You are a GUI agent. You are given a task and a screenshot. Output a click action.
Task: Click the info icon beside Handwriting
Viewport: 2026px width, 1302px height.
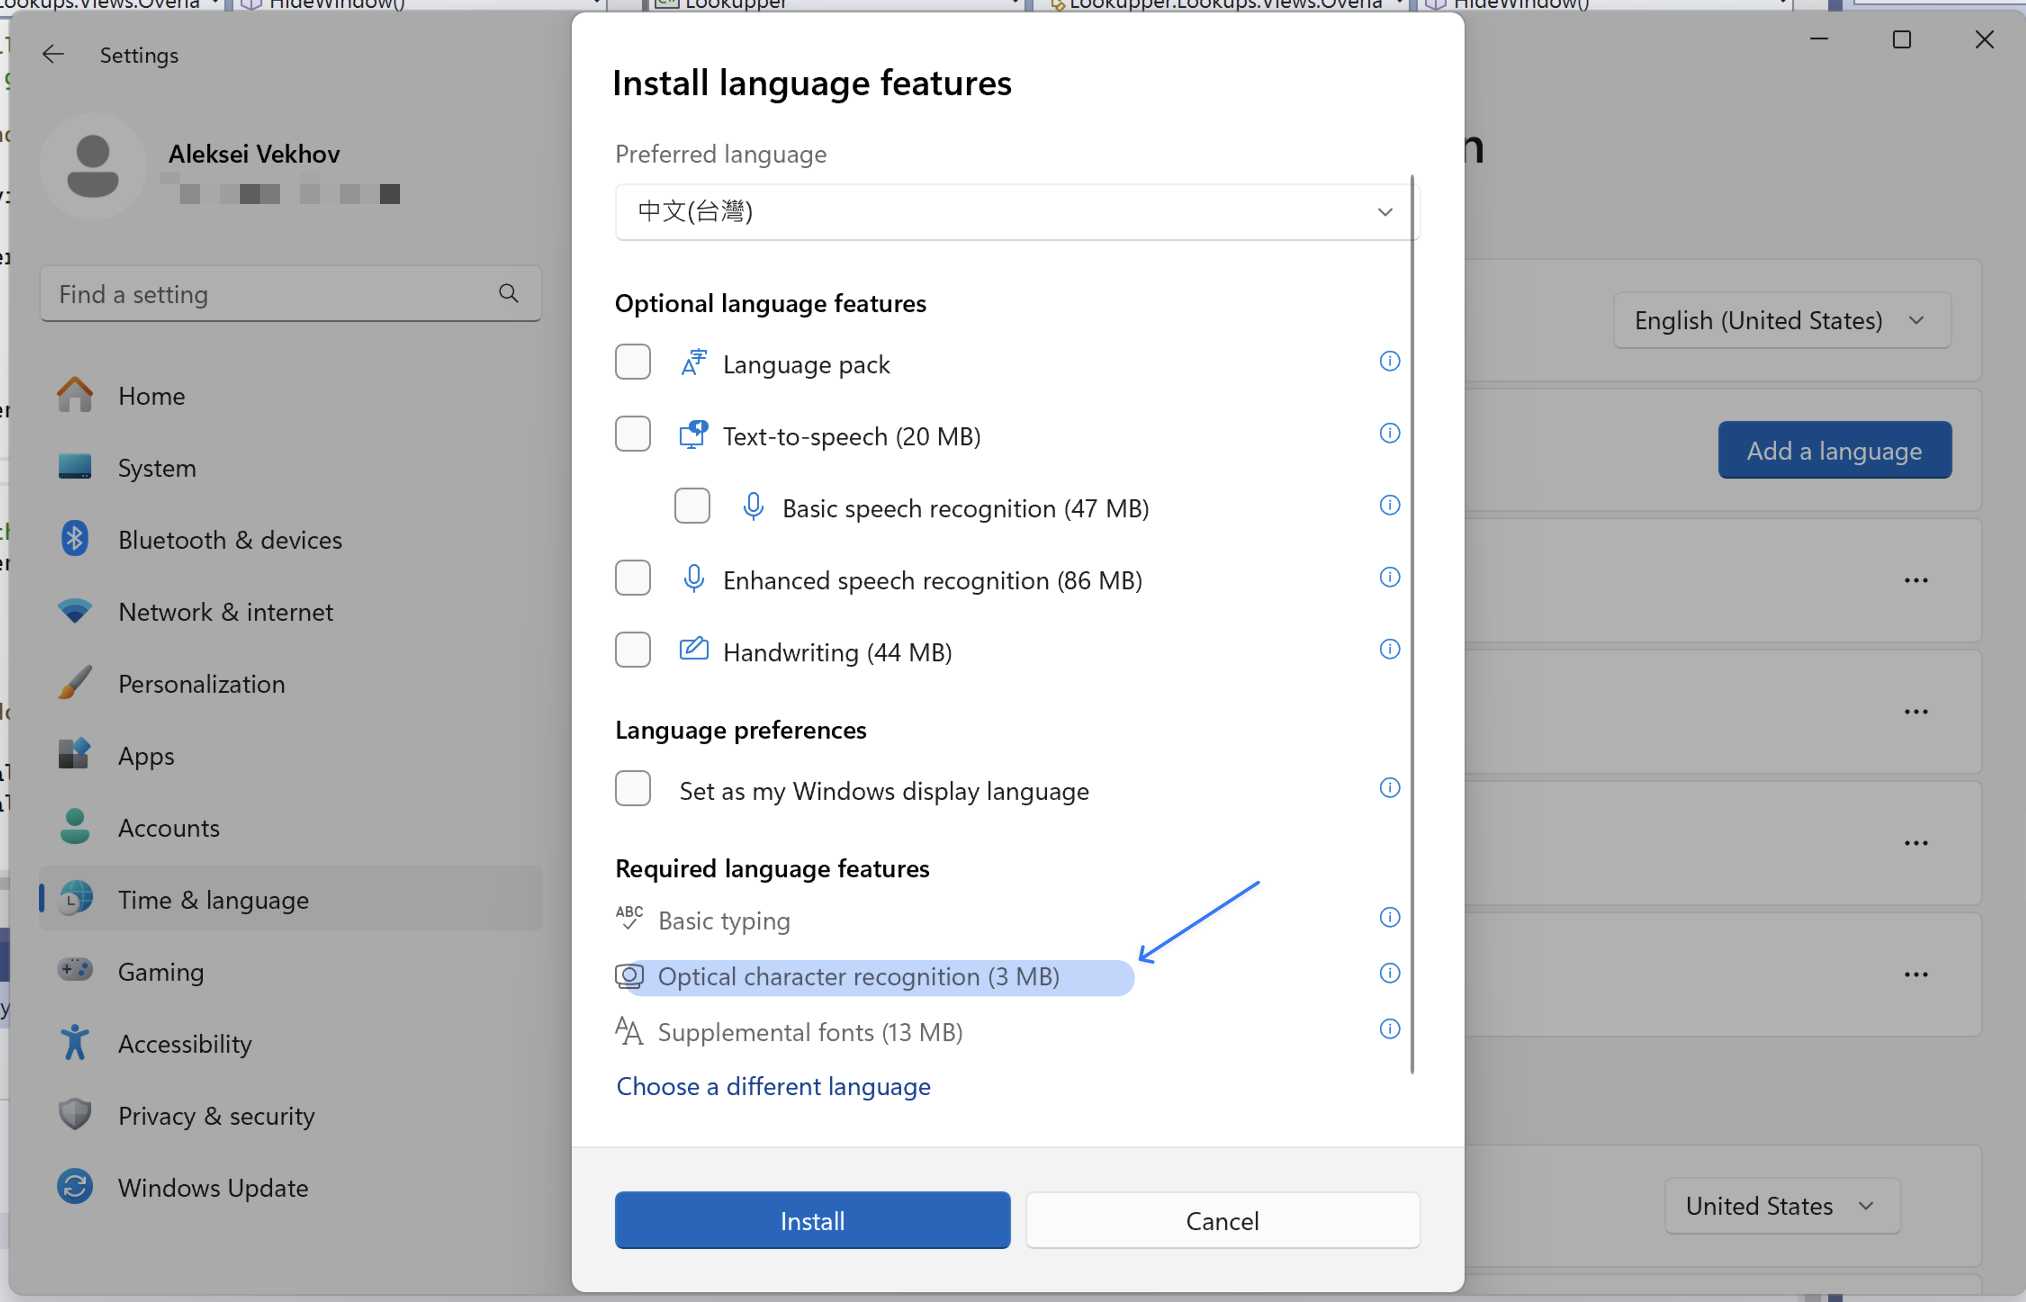1389,649
